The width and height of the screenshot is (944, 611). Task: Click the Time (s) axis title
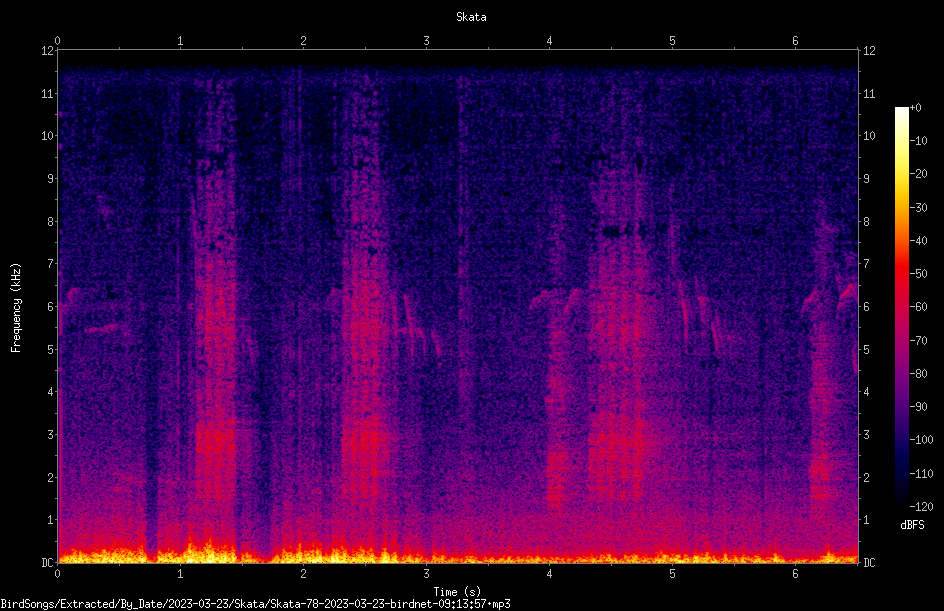[x=457, y=592]
